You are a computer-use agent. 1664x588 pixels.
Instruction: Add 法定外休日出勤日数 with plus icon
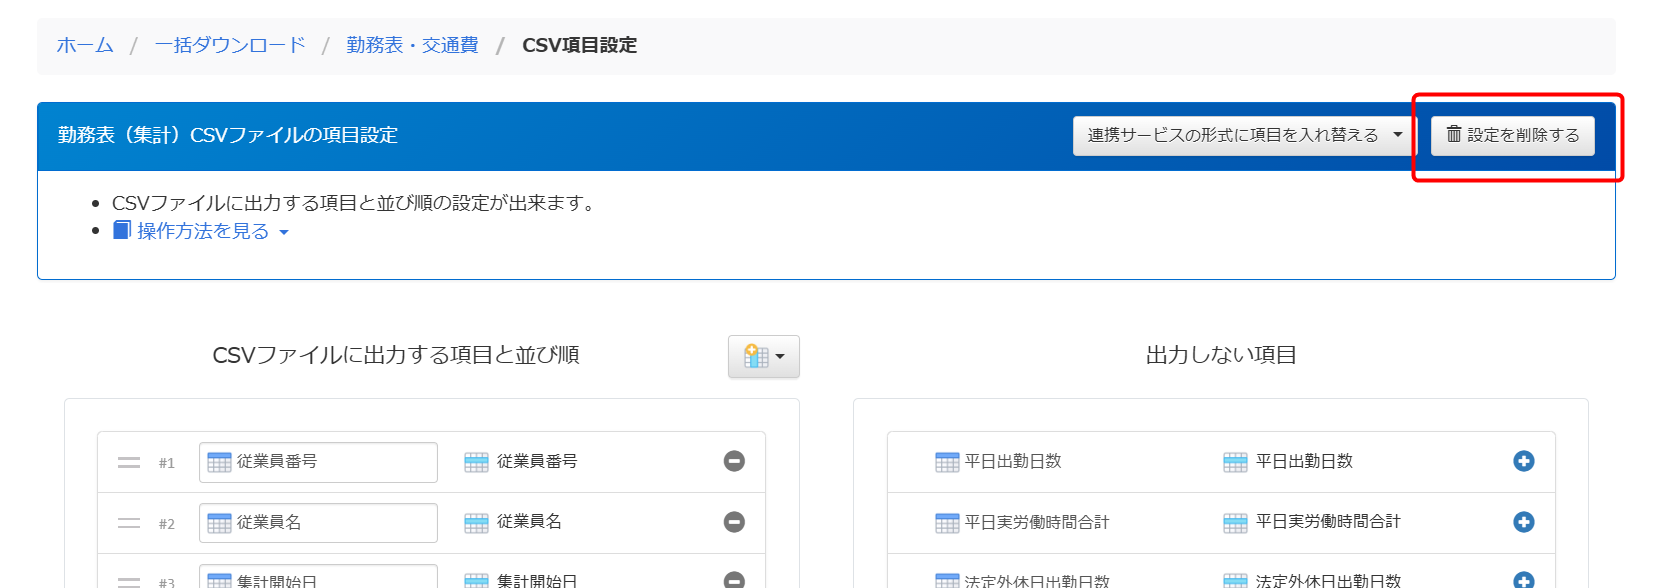coord(1524,580)
